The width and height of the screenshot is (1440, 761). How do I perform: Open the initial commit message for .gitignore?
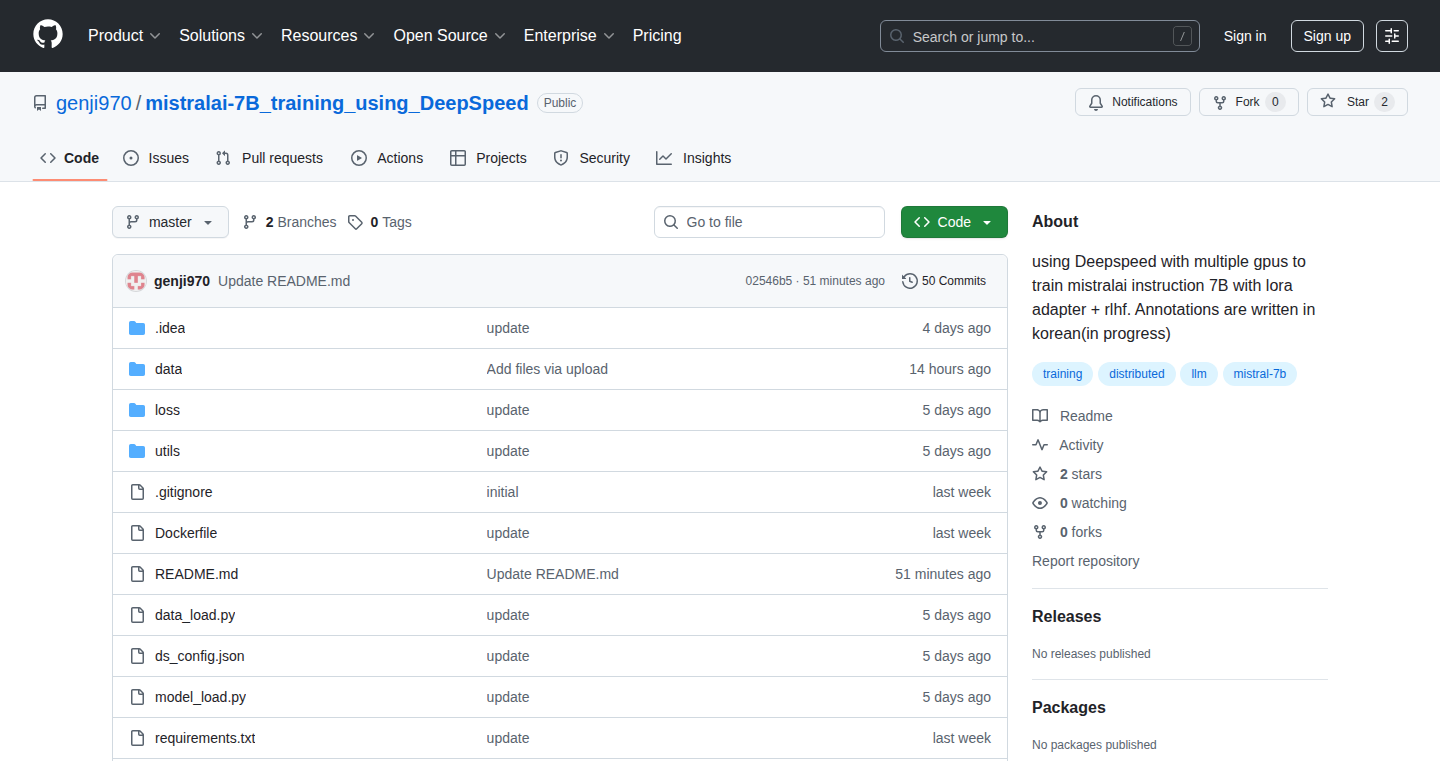(x=502, y=492)
